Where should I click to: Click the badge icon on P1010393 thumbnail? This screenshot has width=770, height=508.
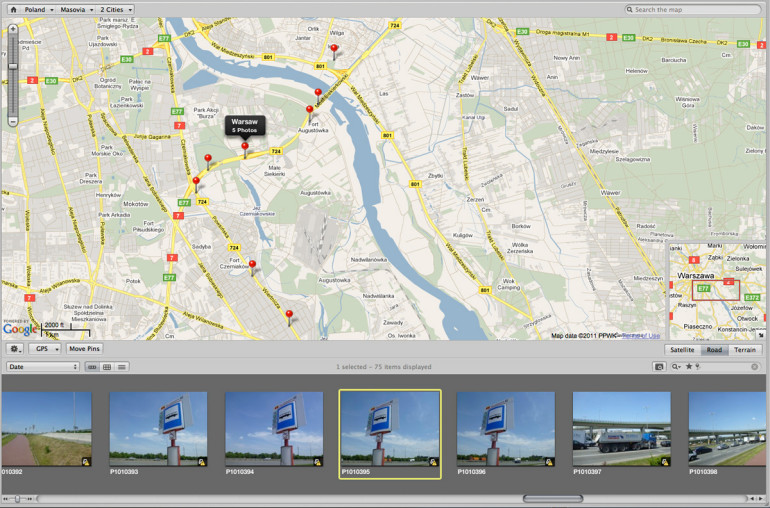click(x=201, y=462)
